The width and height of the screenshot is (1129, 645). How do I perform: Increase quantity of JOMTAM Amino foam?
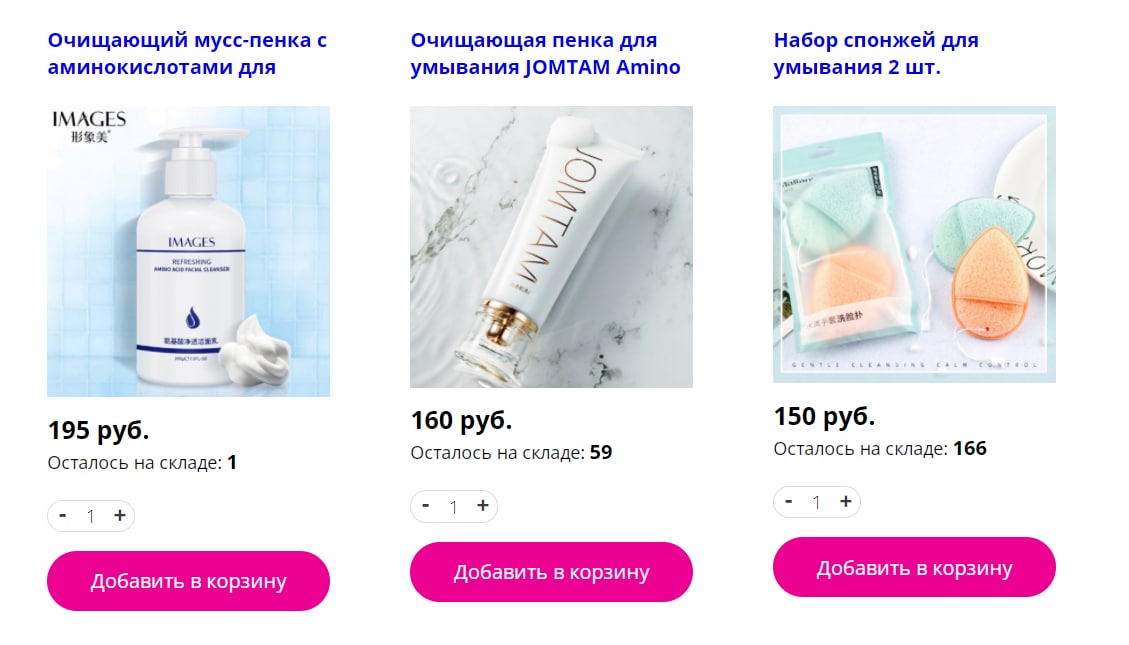click(482, 506)
